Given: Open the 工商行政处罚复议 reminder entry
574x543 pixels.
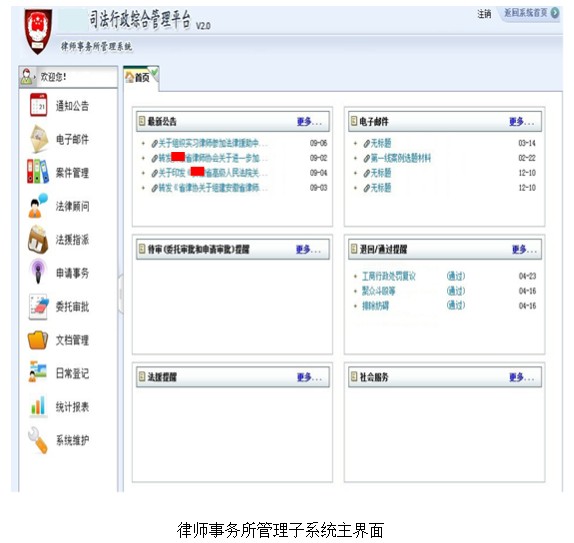Looking at the screenshot, I should (x=388, y=276).
